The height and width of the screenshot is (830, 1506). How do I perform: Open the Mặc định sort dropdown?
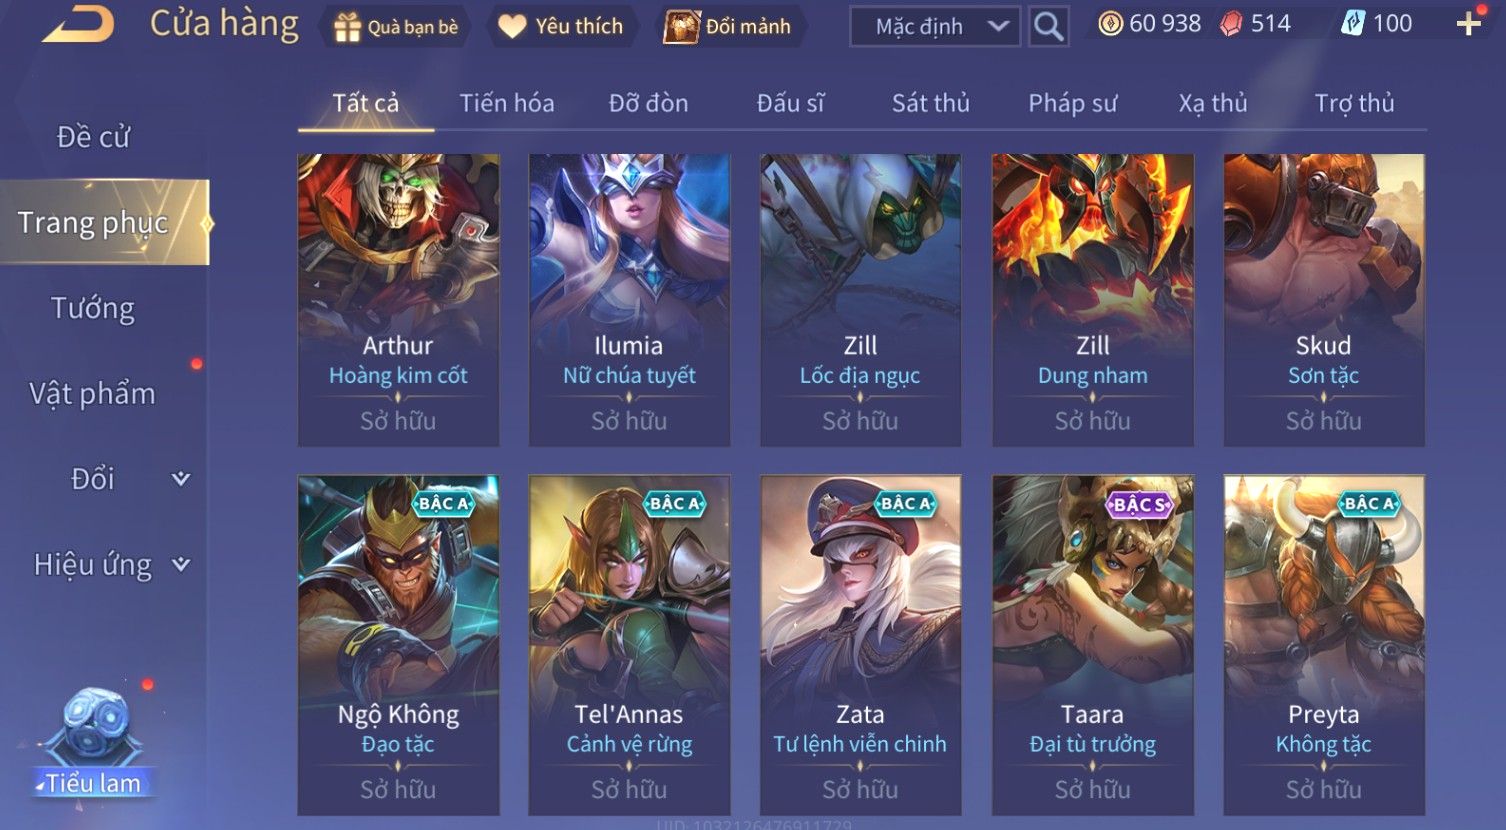(x=935, y=26)
